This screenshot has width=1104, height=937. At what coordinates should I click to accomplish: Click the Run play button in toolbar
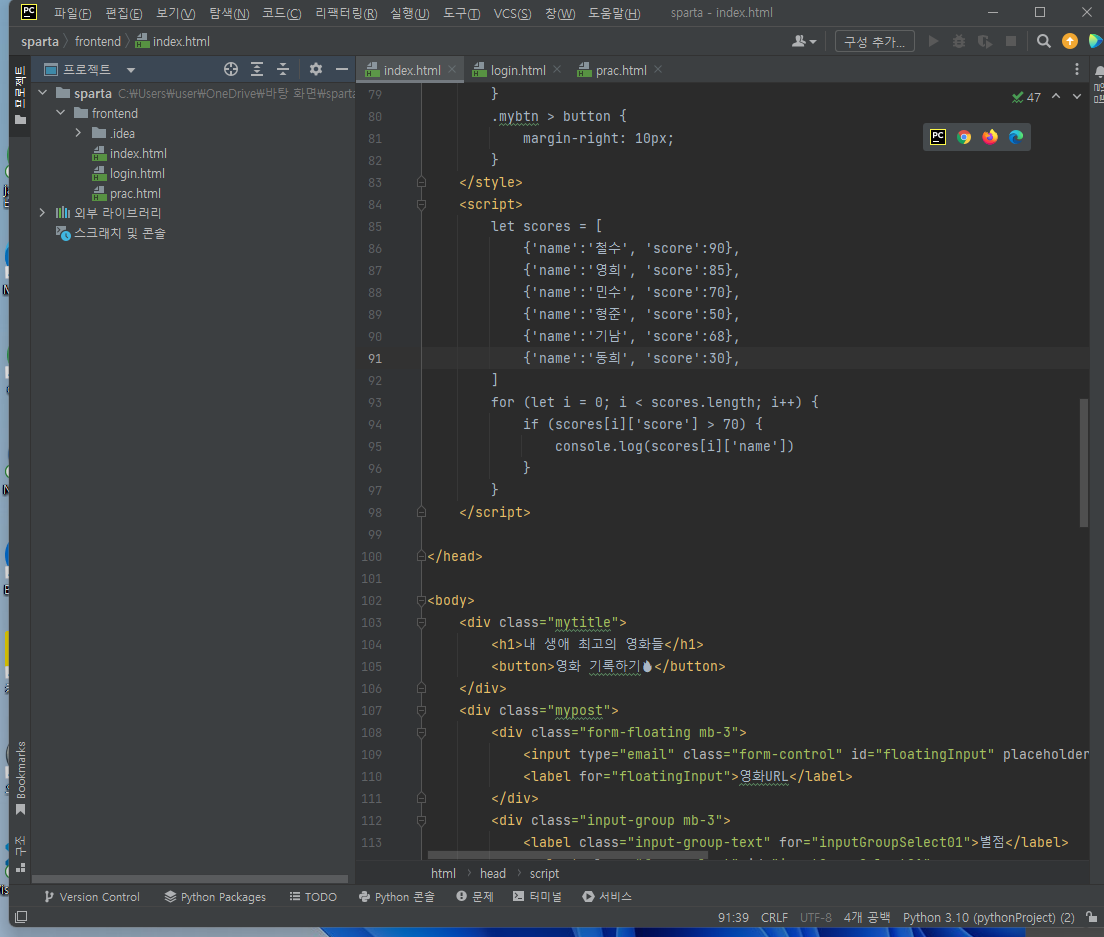click(934, 42)
